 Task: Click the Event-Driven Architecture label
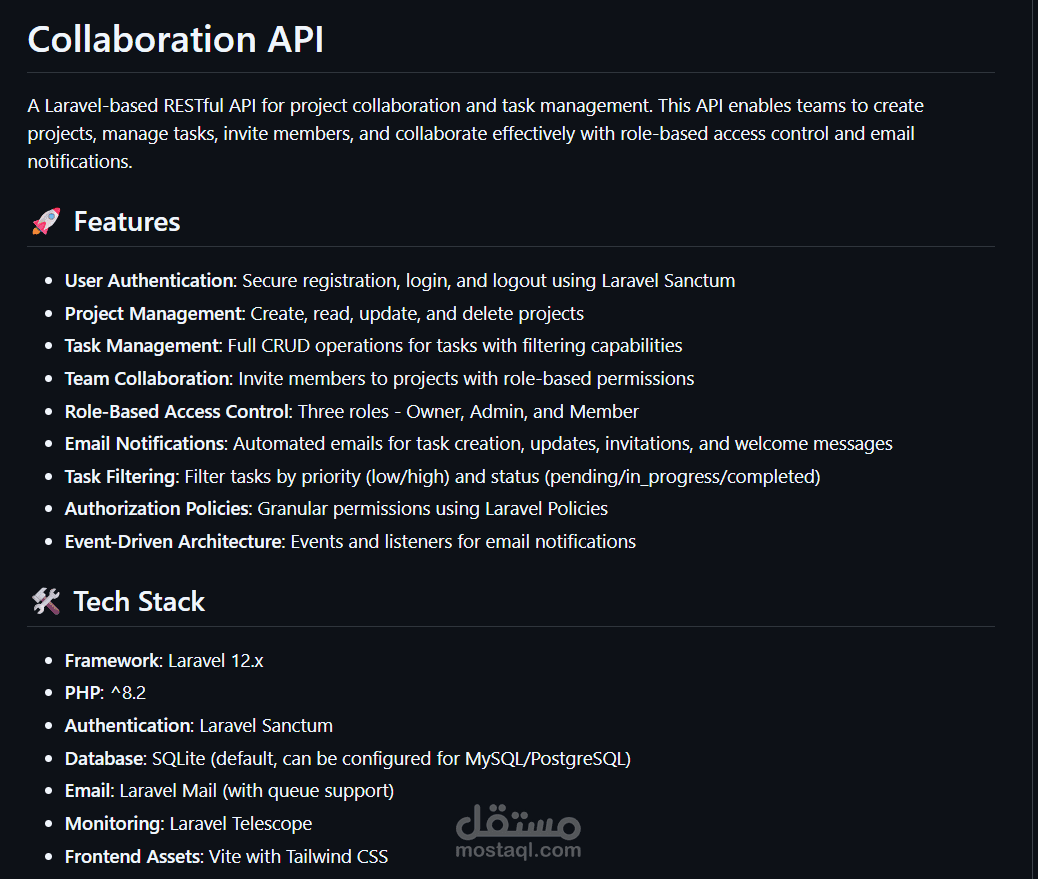(174, 541)
